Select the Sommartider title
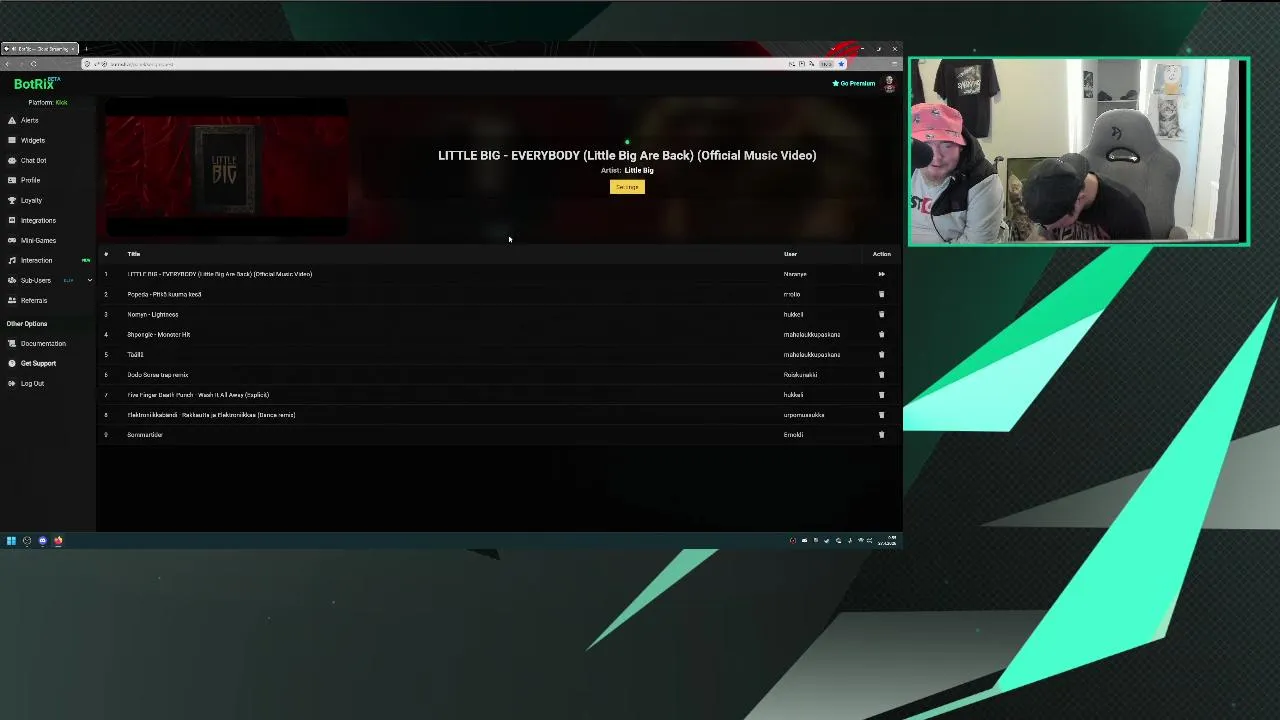Image resolution: width=1280 pixels, height=720 pixels. [x=145, y=435]
